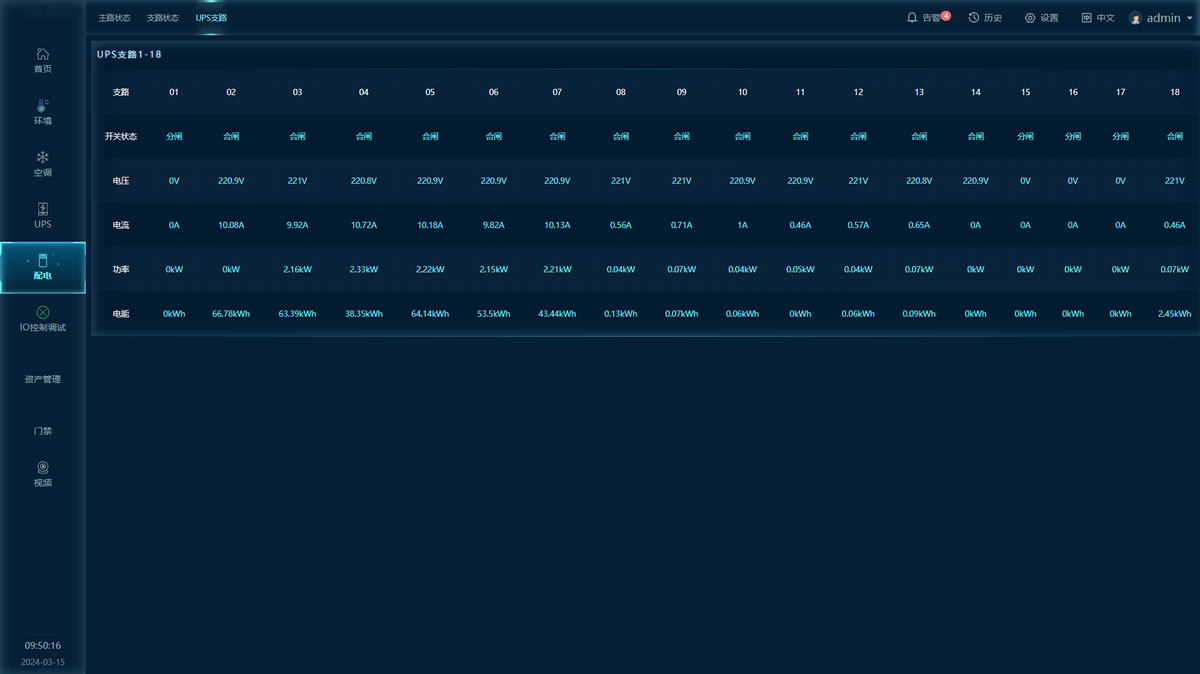Image resolution: width=1200 pixels, height=674 pixels.
Task: Open the IO控制调试 icon in sidebar
Action: (42, 312)
